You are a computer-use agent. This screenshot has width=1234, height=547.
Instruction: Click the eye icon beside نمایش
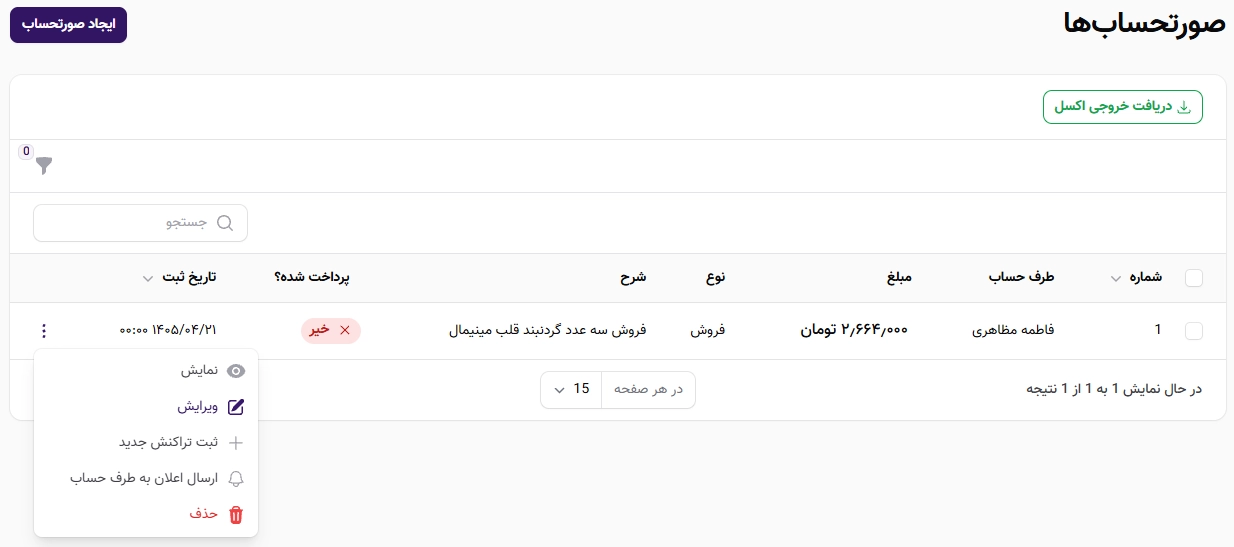coord(236,371)
